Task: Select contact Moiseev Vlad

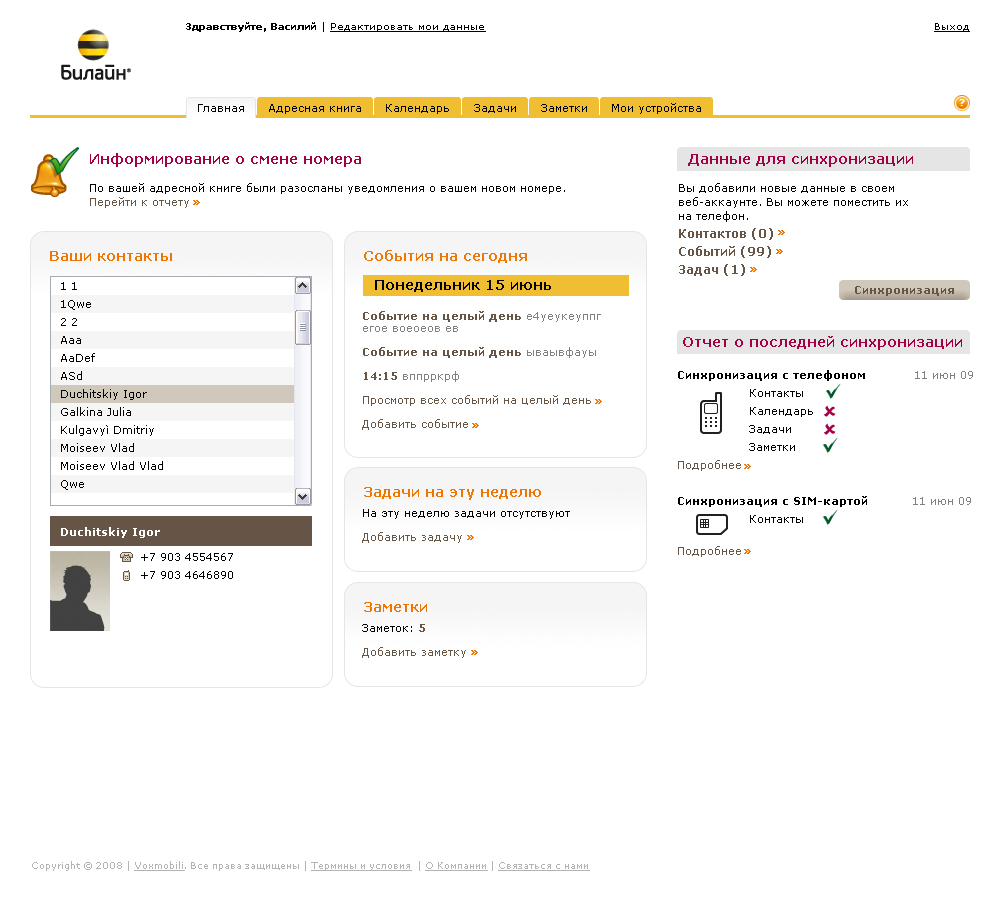Action: pyautogui.click(x=172, y=448)
